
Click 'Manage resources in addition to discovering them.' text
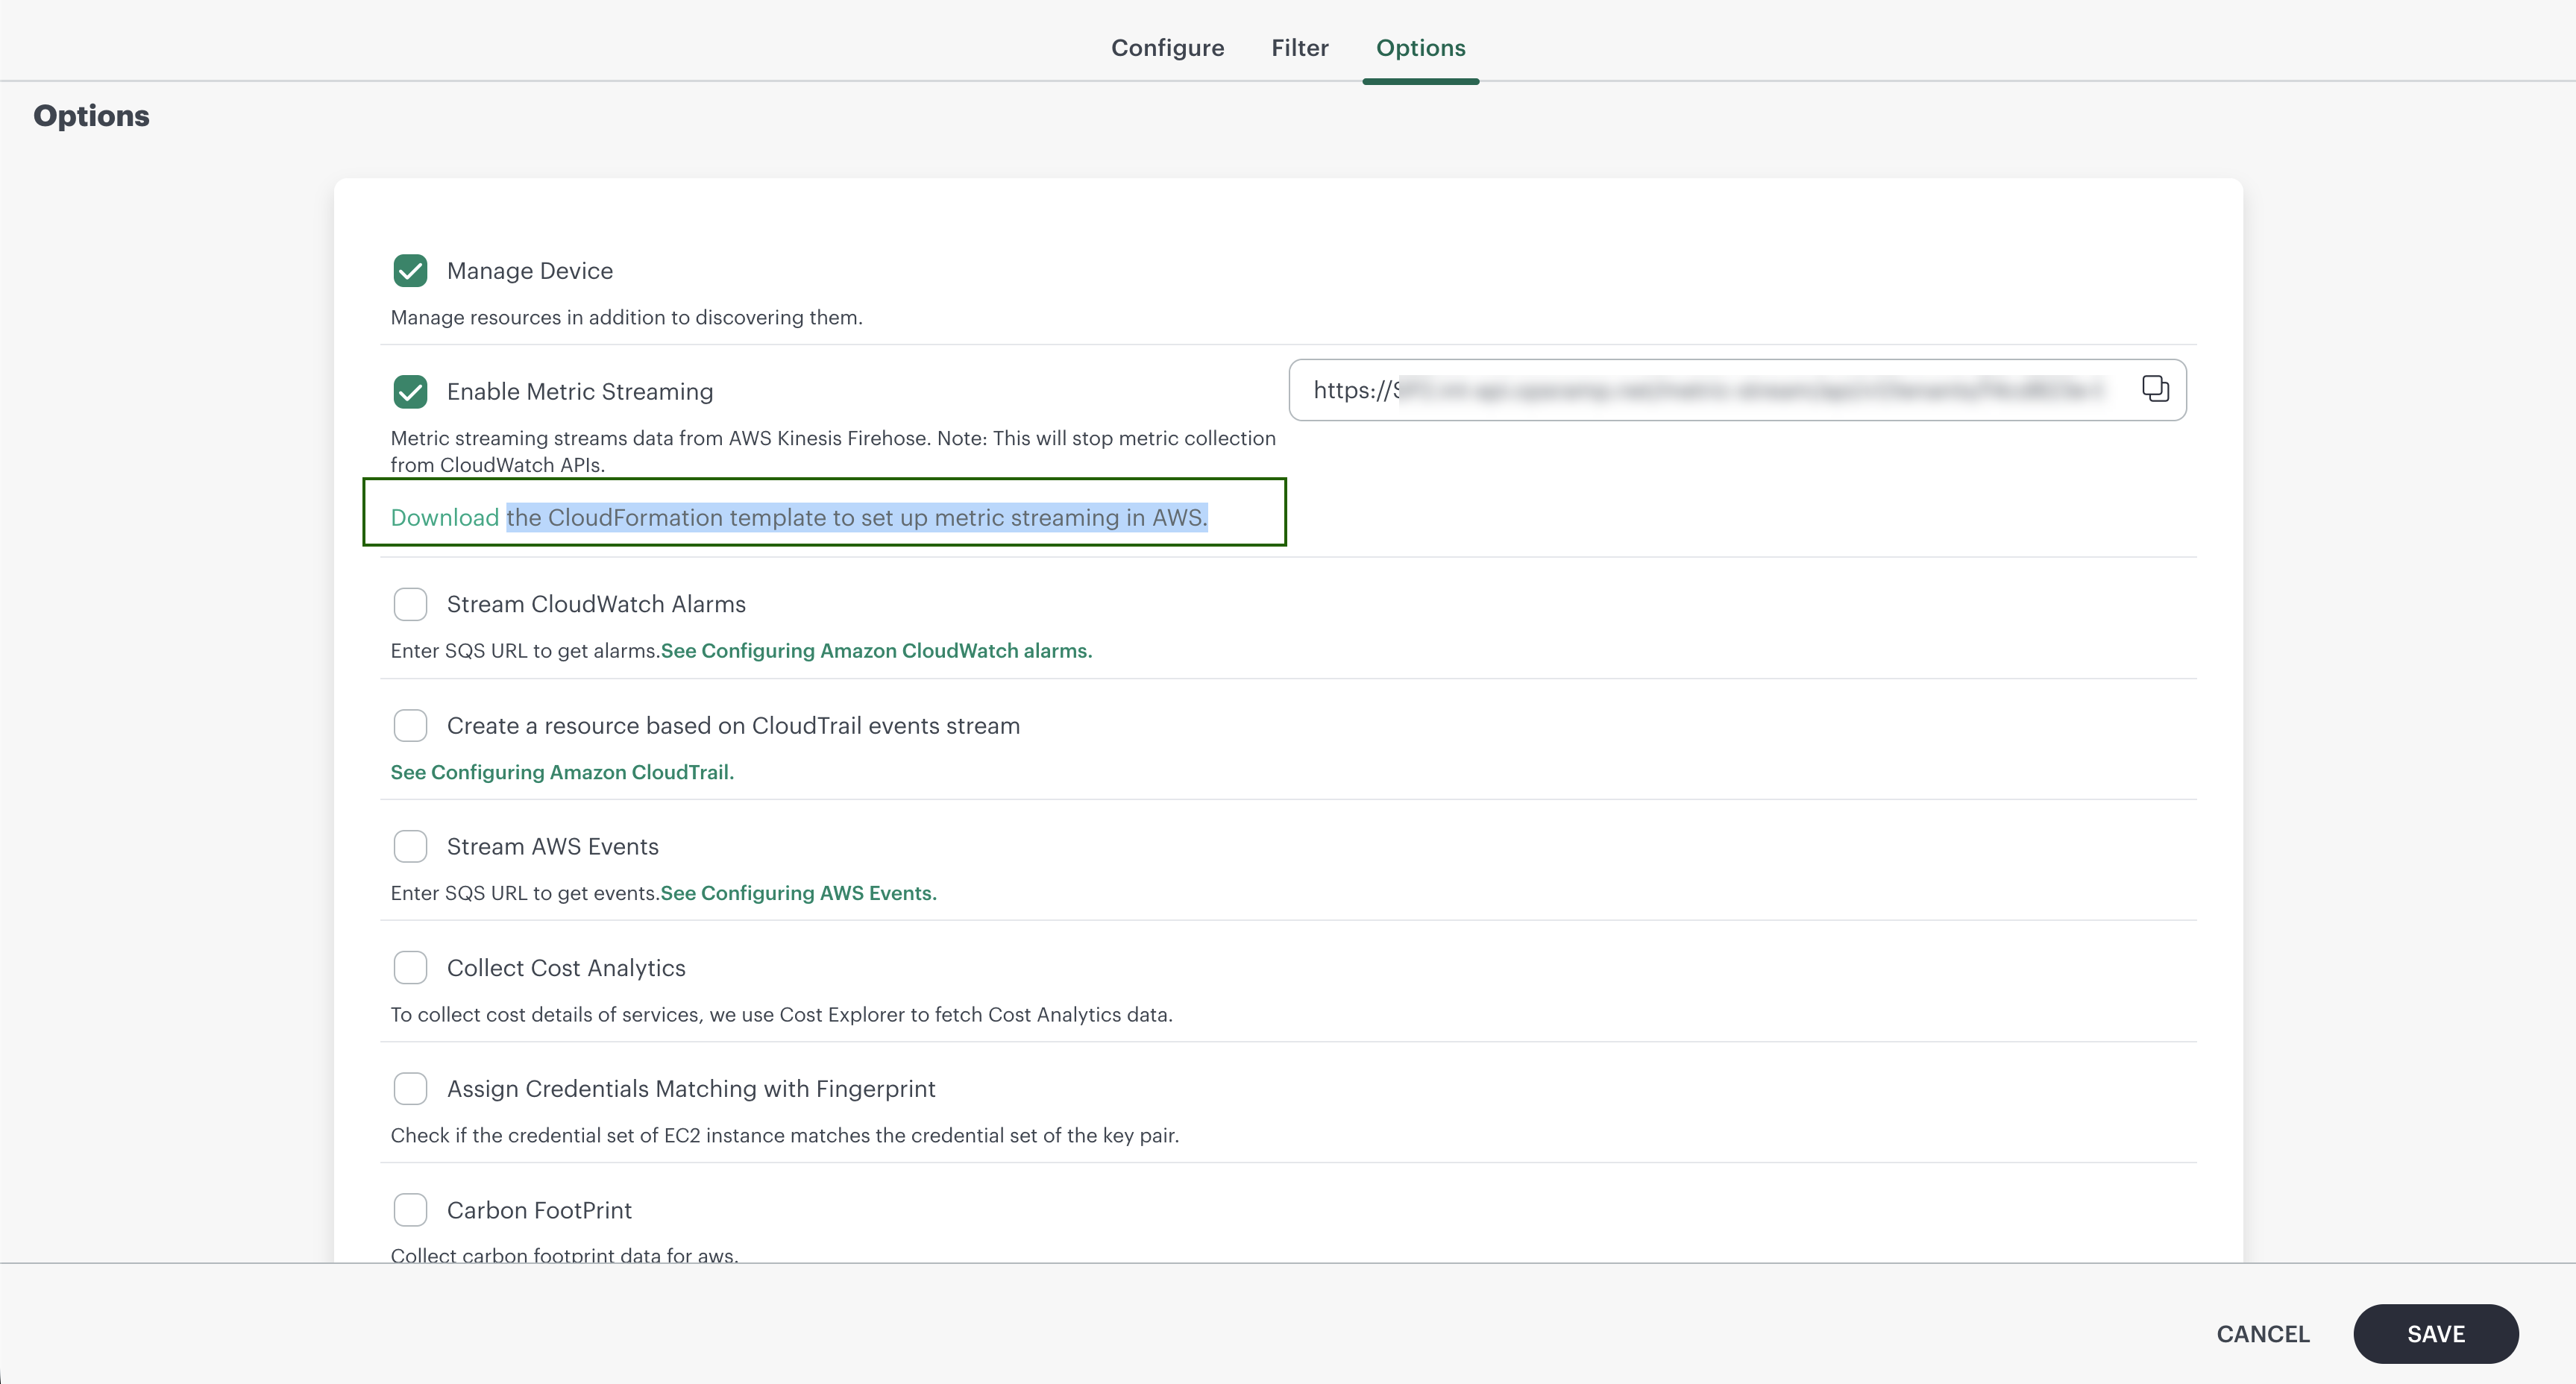pos(626,318)
